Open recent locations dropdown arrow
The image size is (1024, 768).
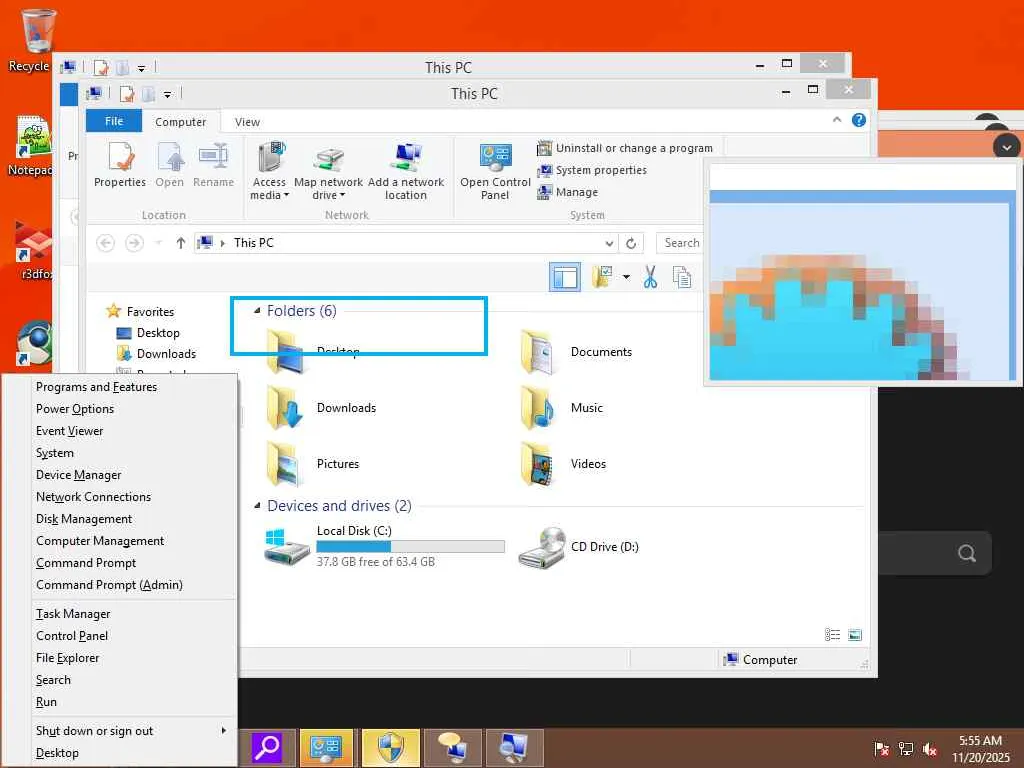coord(158,243)
